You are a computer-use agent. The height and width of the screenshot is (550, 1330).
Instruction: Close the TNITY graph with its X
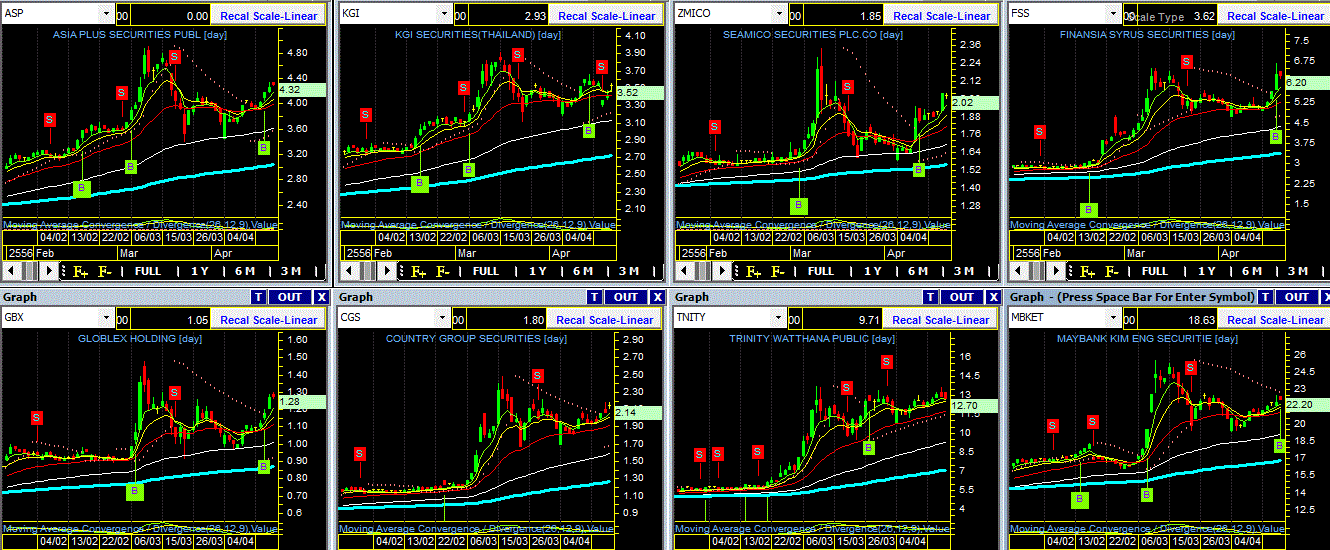click(x=993, y=297)
